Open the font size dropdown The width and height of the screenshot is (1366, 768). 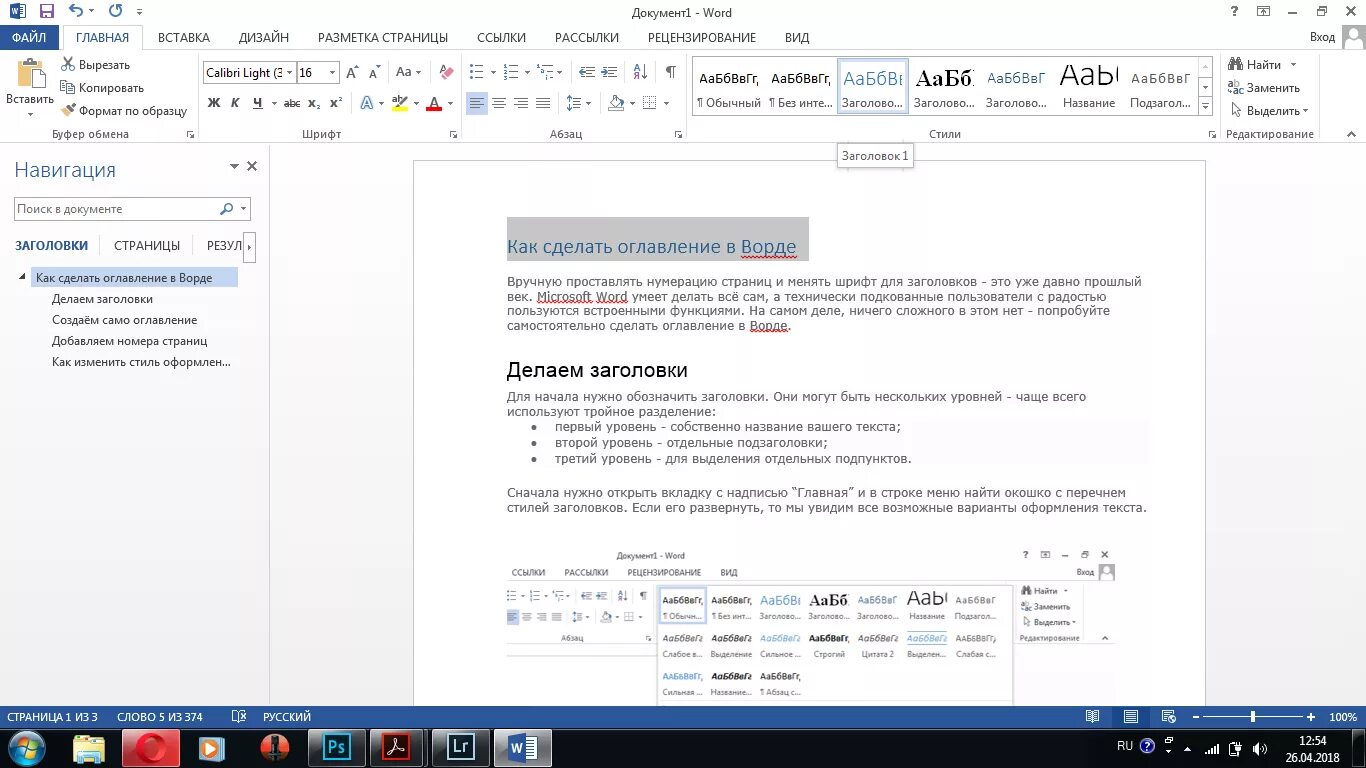click(x=333, y=72)
